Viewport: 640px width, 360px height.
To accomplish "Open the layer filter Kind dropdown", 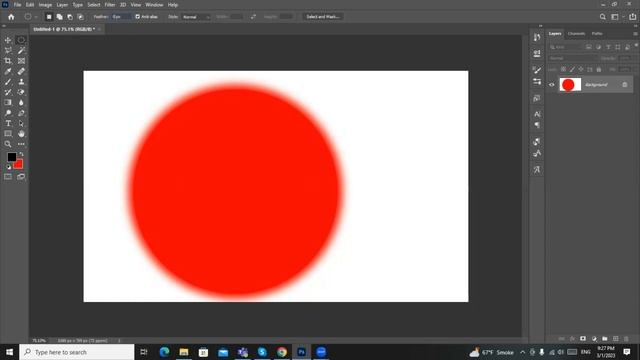I will 566,47.
